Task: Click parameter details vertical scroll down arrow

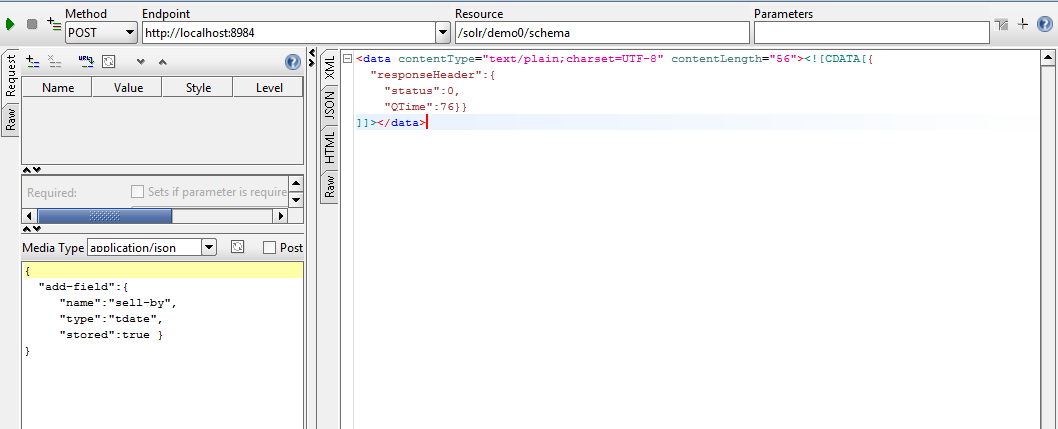Action: tap(296, 200)
